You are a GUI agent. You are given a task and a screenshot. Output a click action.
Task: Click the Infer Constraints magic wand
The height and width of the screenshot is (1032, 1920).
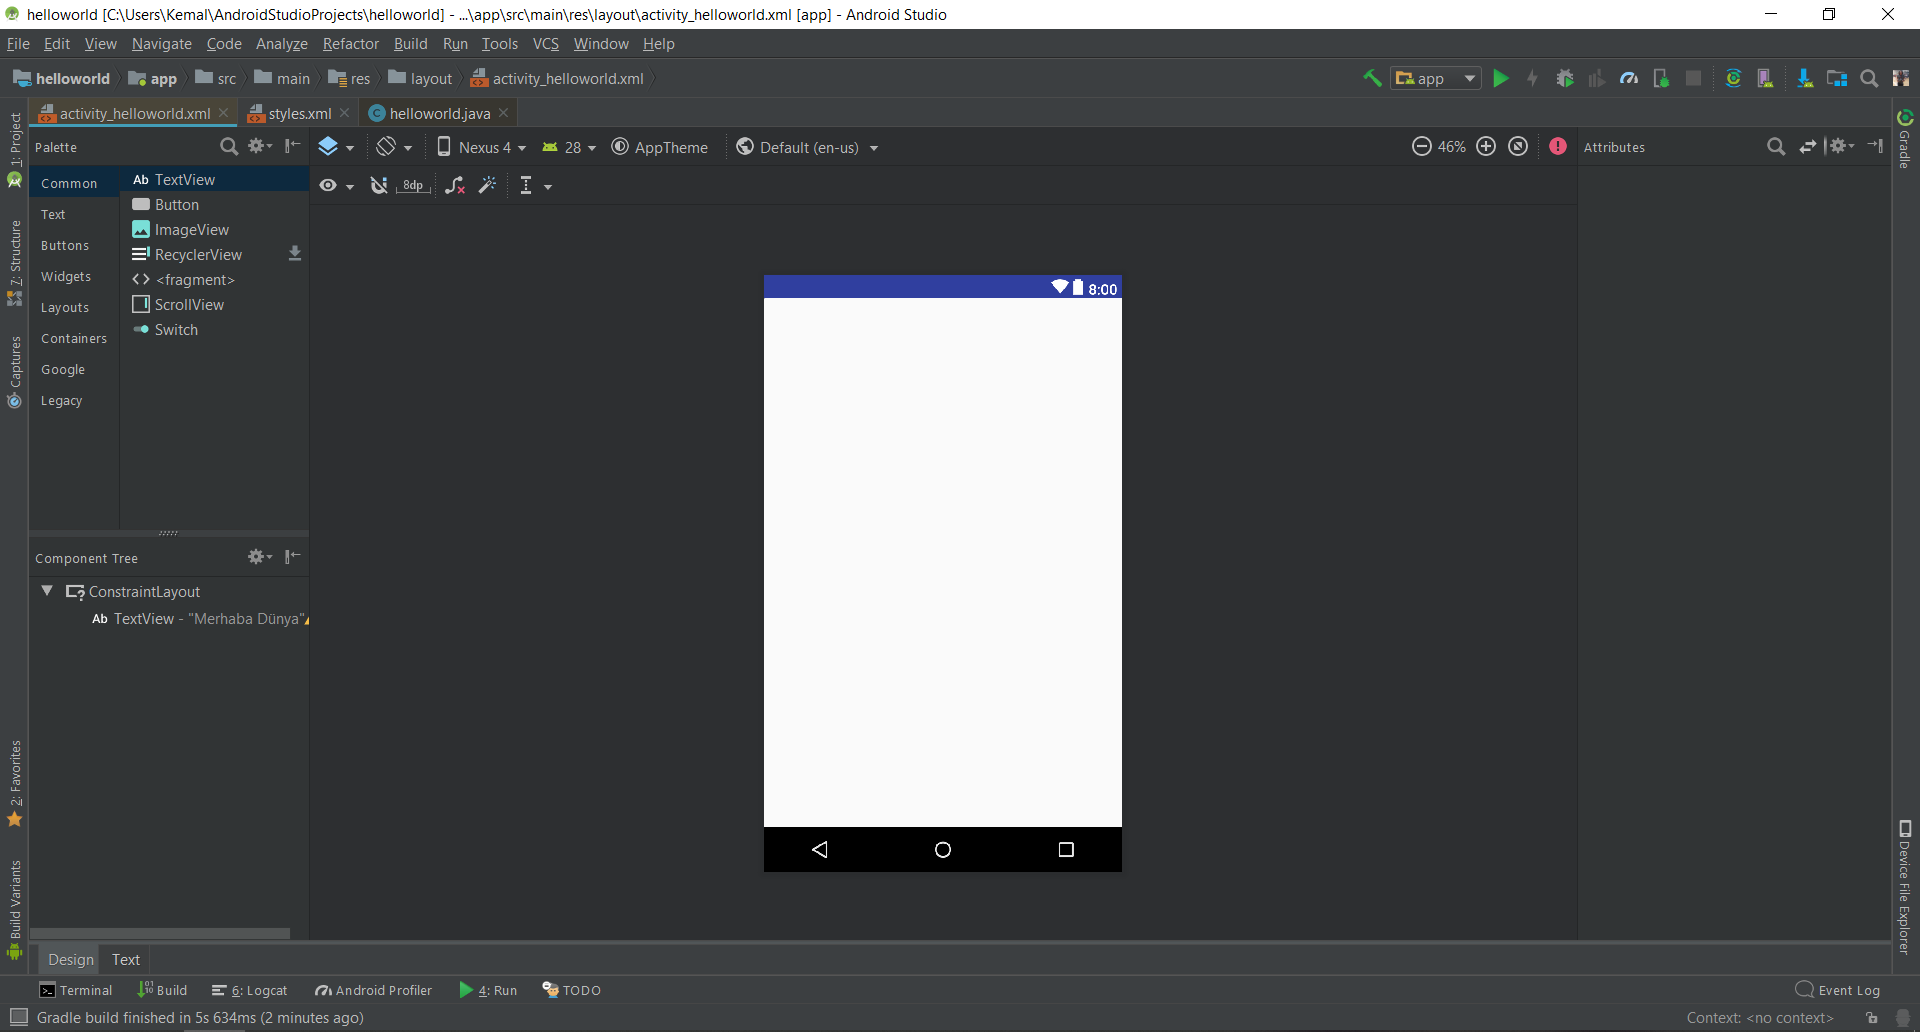[488, 185]
